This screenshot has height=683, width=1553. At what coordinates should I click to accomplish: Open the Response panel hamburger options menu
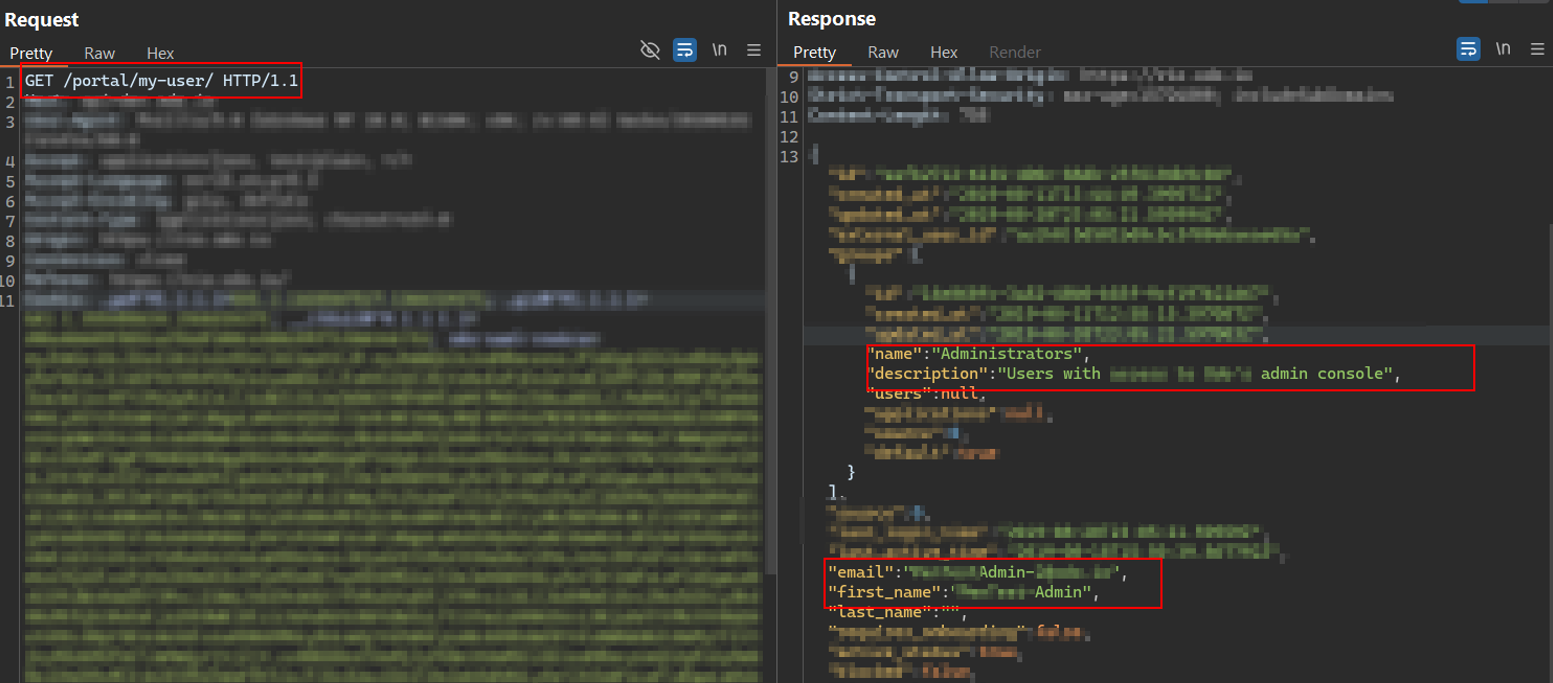(x=1537, y=50)
